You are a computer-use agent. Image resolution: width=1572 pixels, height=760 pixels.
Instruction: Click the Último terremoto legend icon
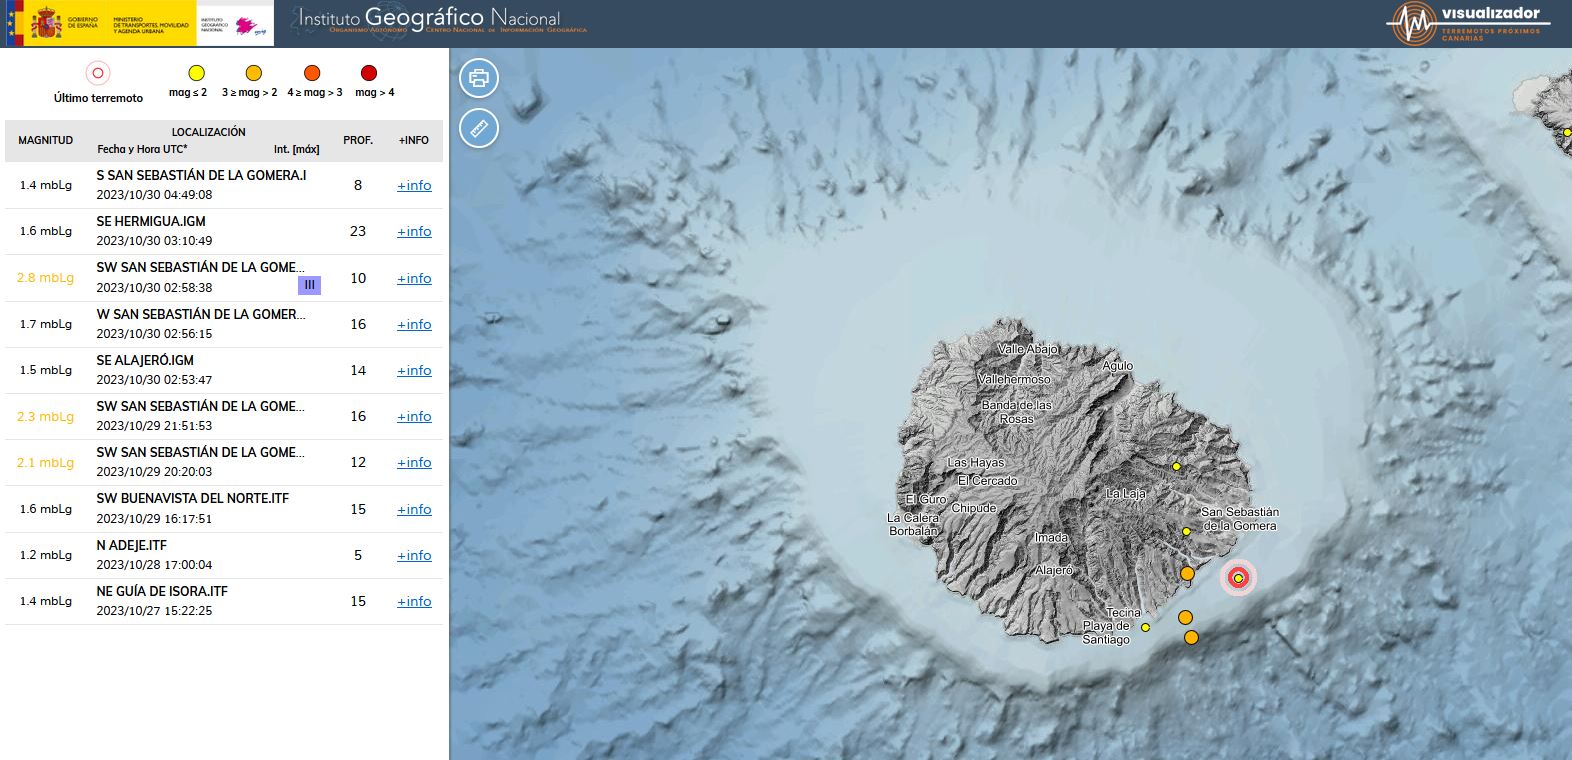tap(97, 73)
